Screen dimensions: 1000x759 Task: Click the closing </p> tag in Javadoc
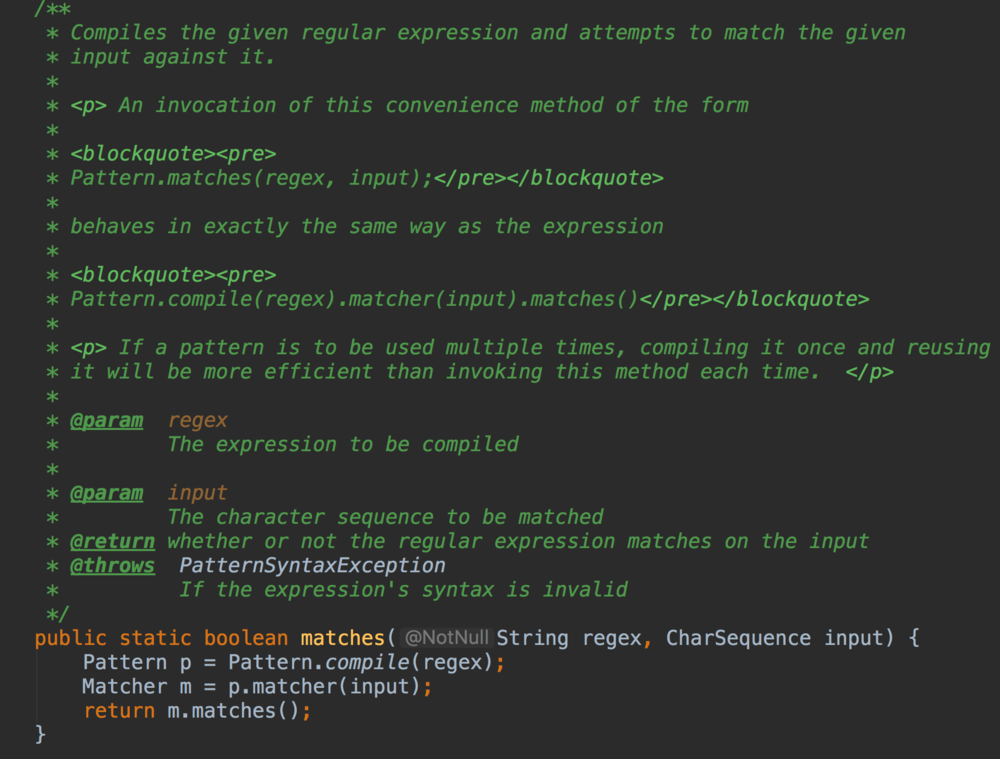(x=869, y=372)
